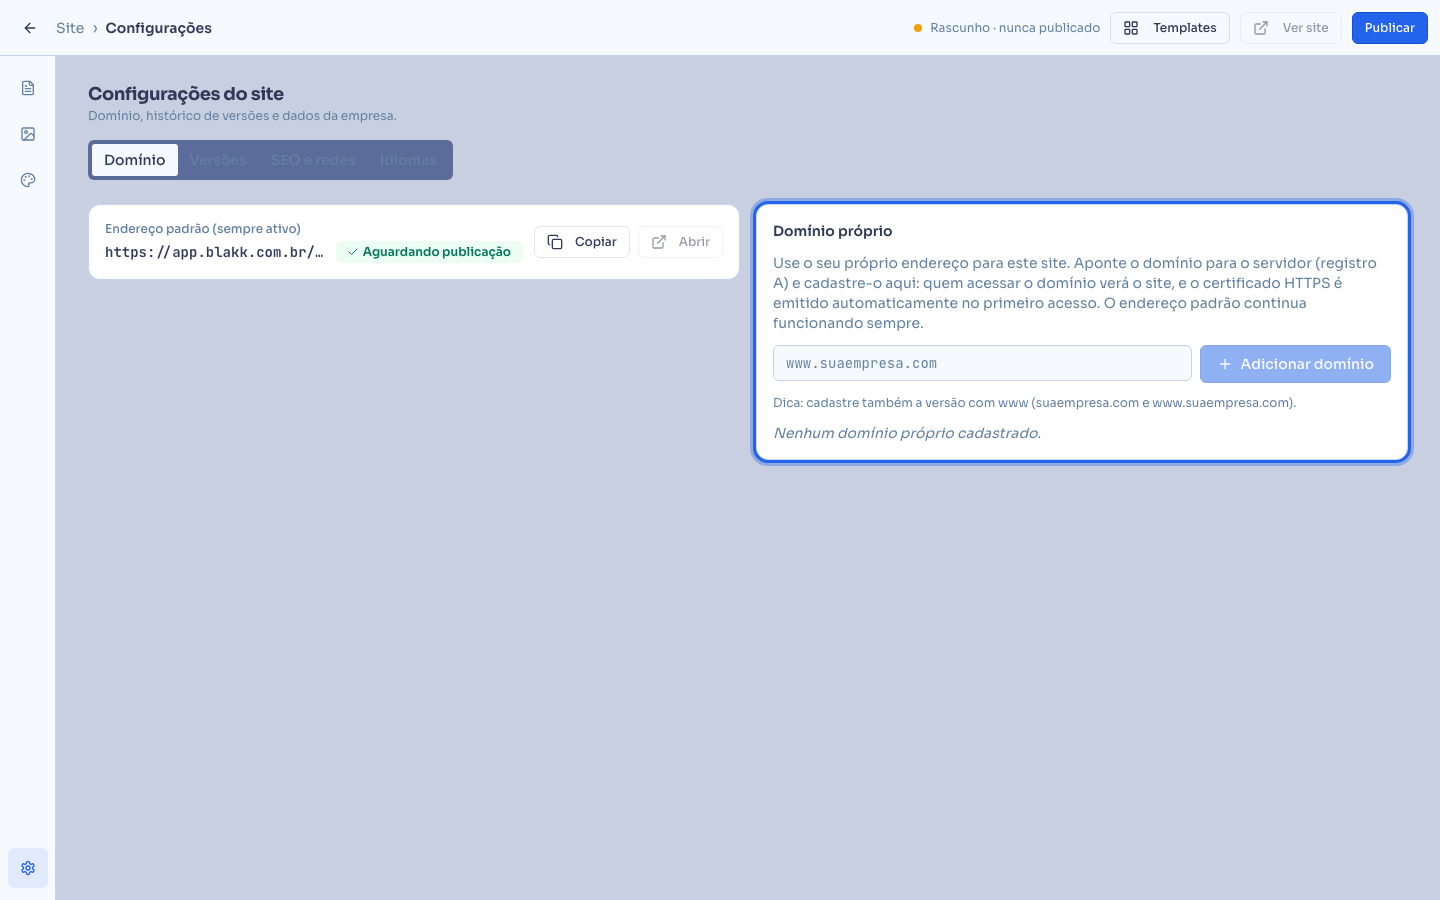Click the Ver site button
Image resolution: width=1440 pixels, height=900 pixels.
tap(1291, 28)
